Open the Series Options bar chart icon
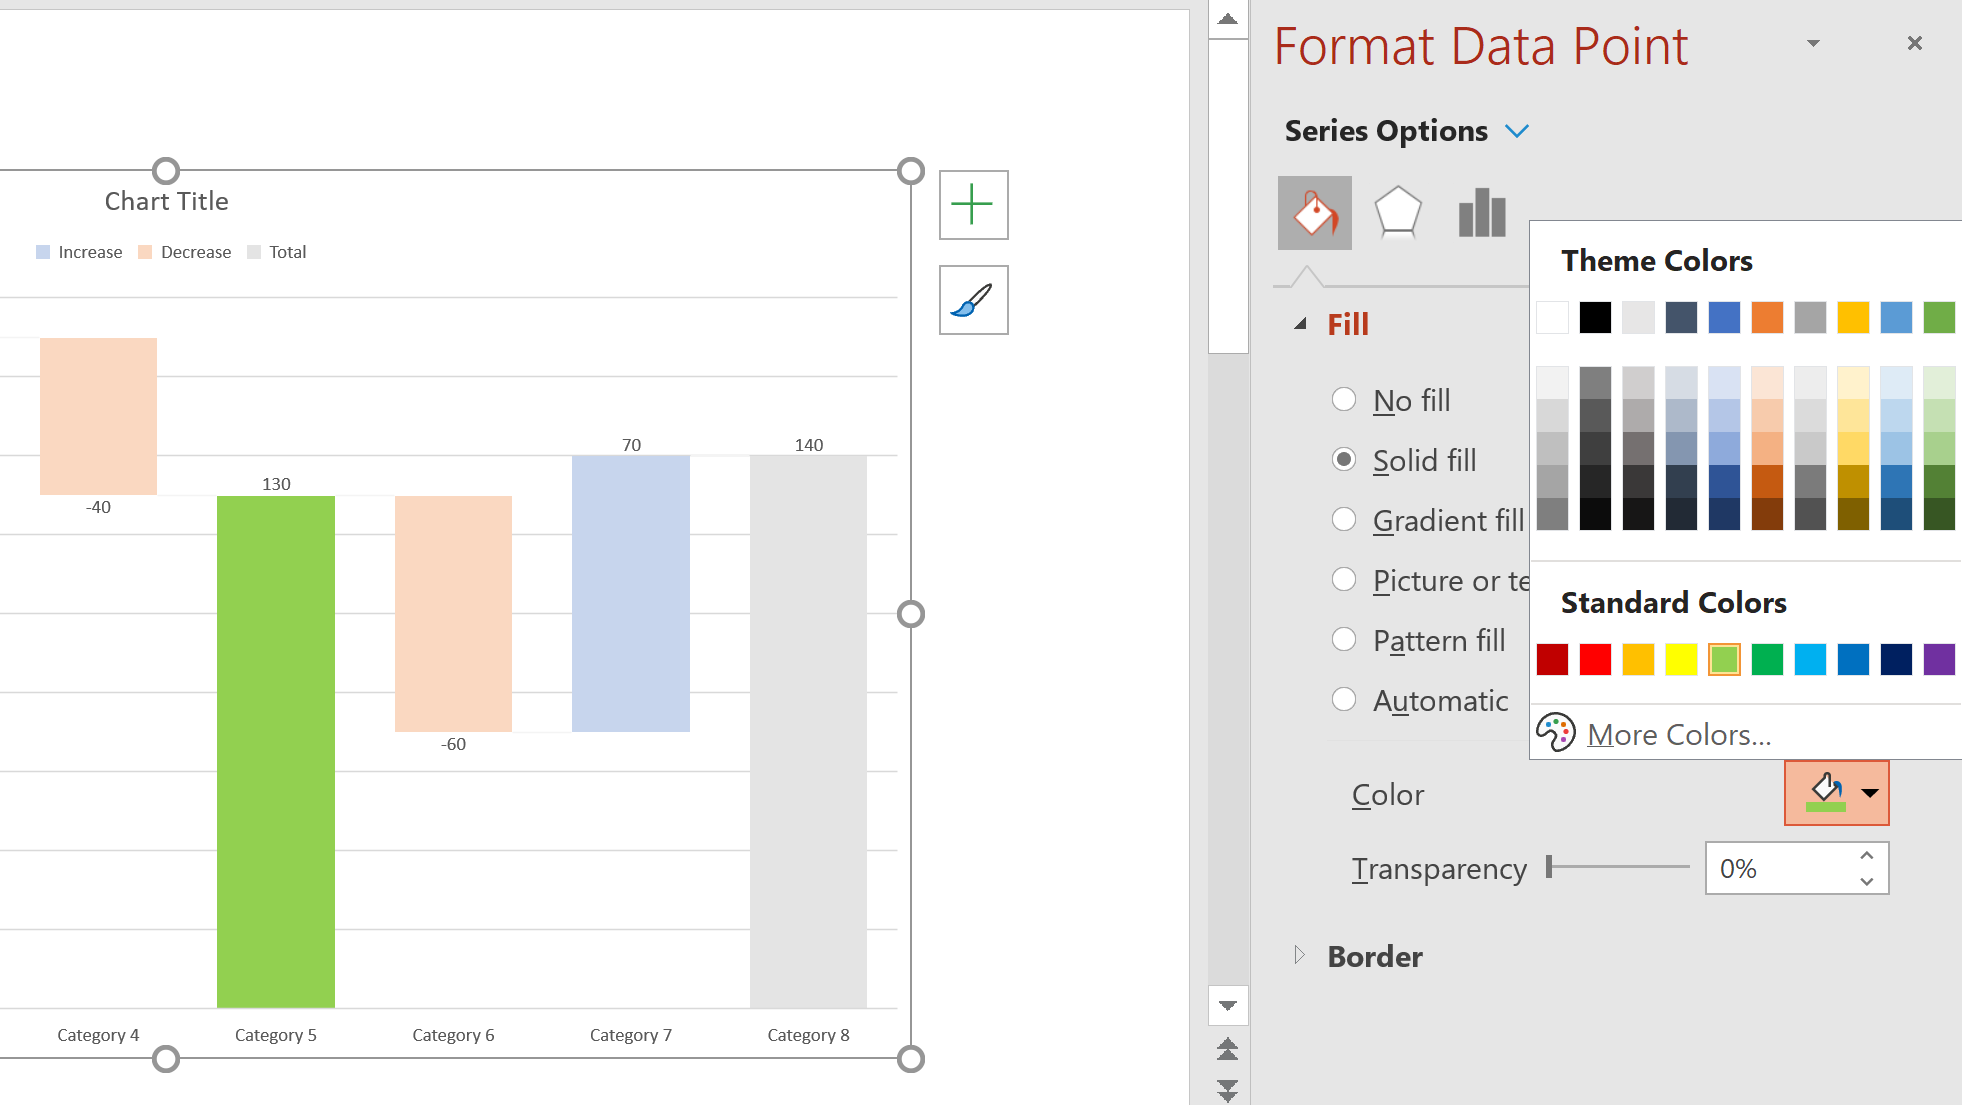The width and height of the screenshot is (1962, 1105). (1481, 213)
